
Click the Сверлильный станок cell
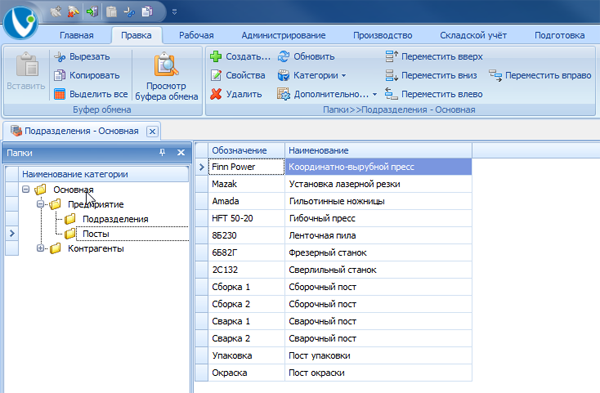[378, 270]
